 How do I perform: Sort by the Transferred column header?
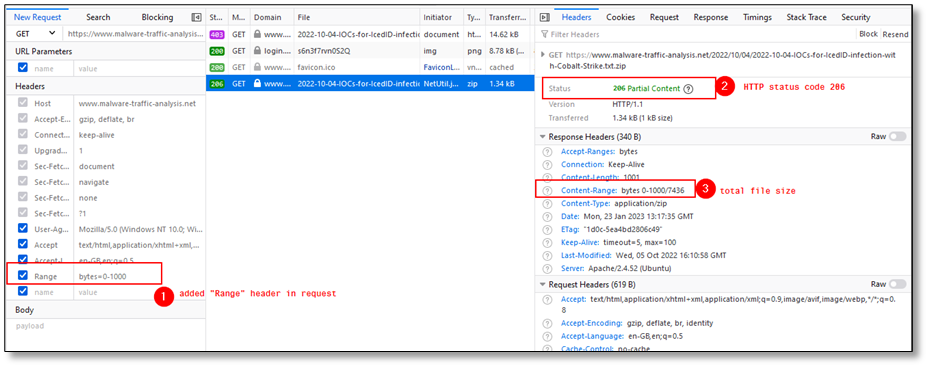(x=507, y=17)
